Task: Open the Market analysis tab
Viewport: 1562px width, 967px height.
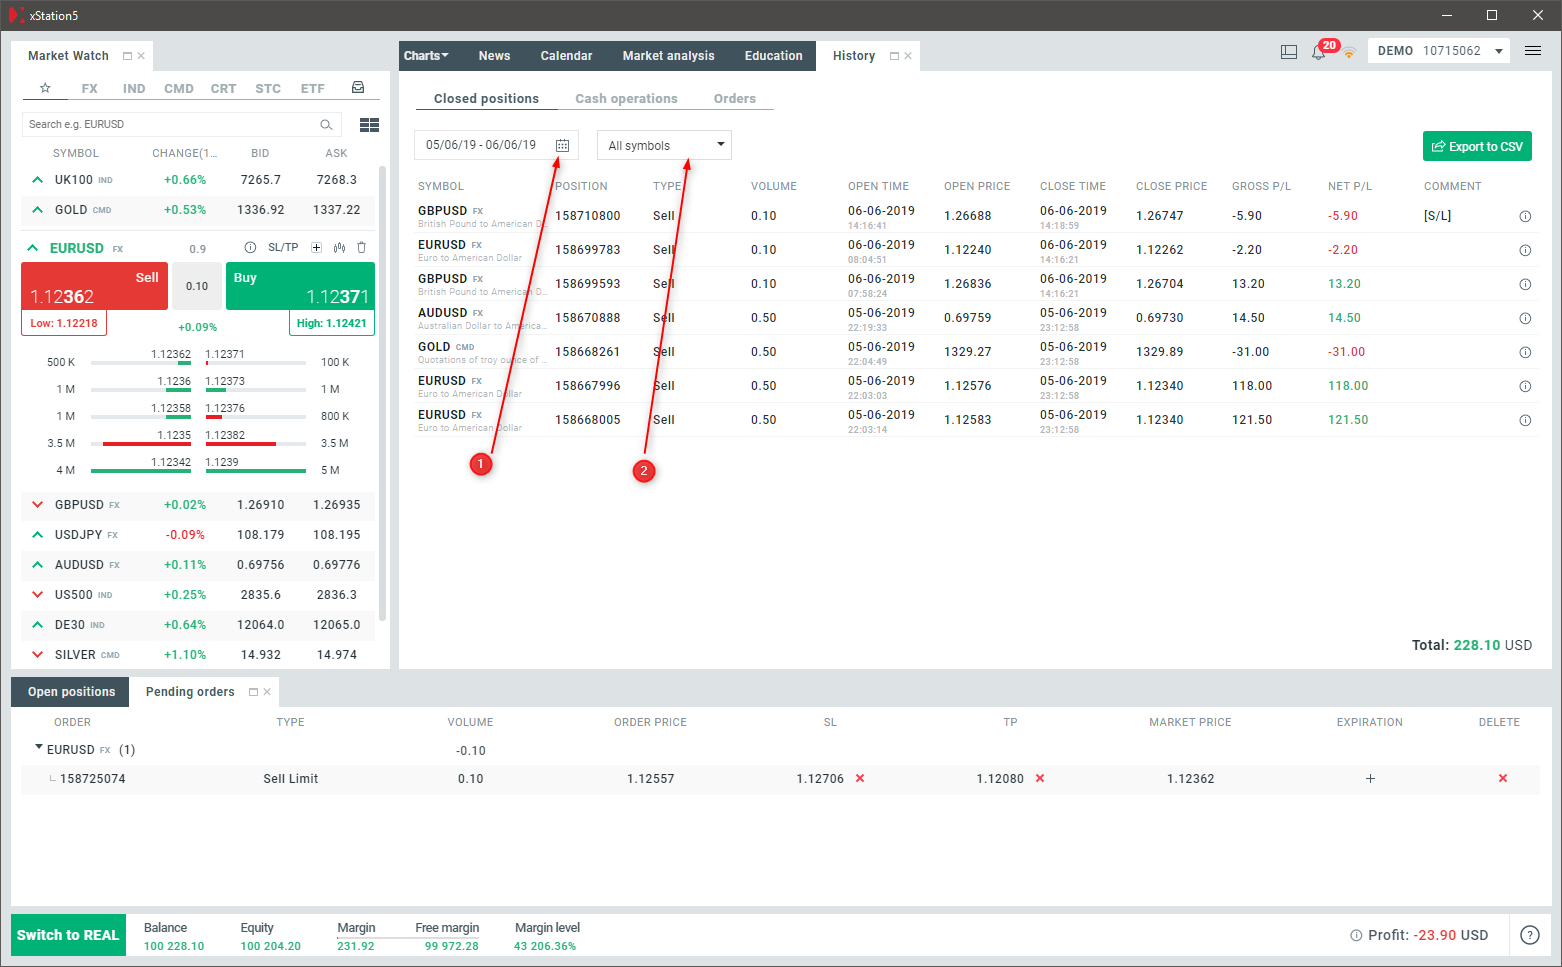Action: coord(668,56)
